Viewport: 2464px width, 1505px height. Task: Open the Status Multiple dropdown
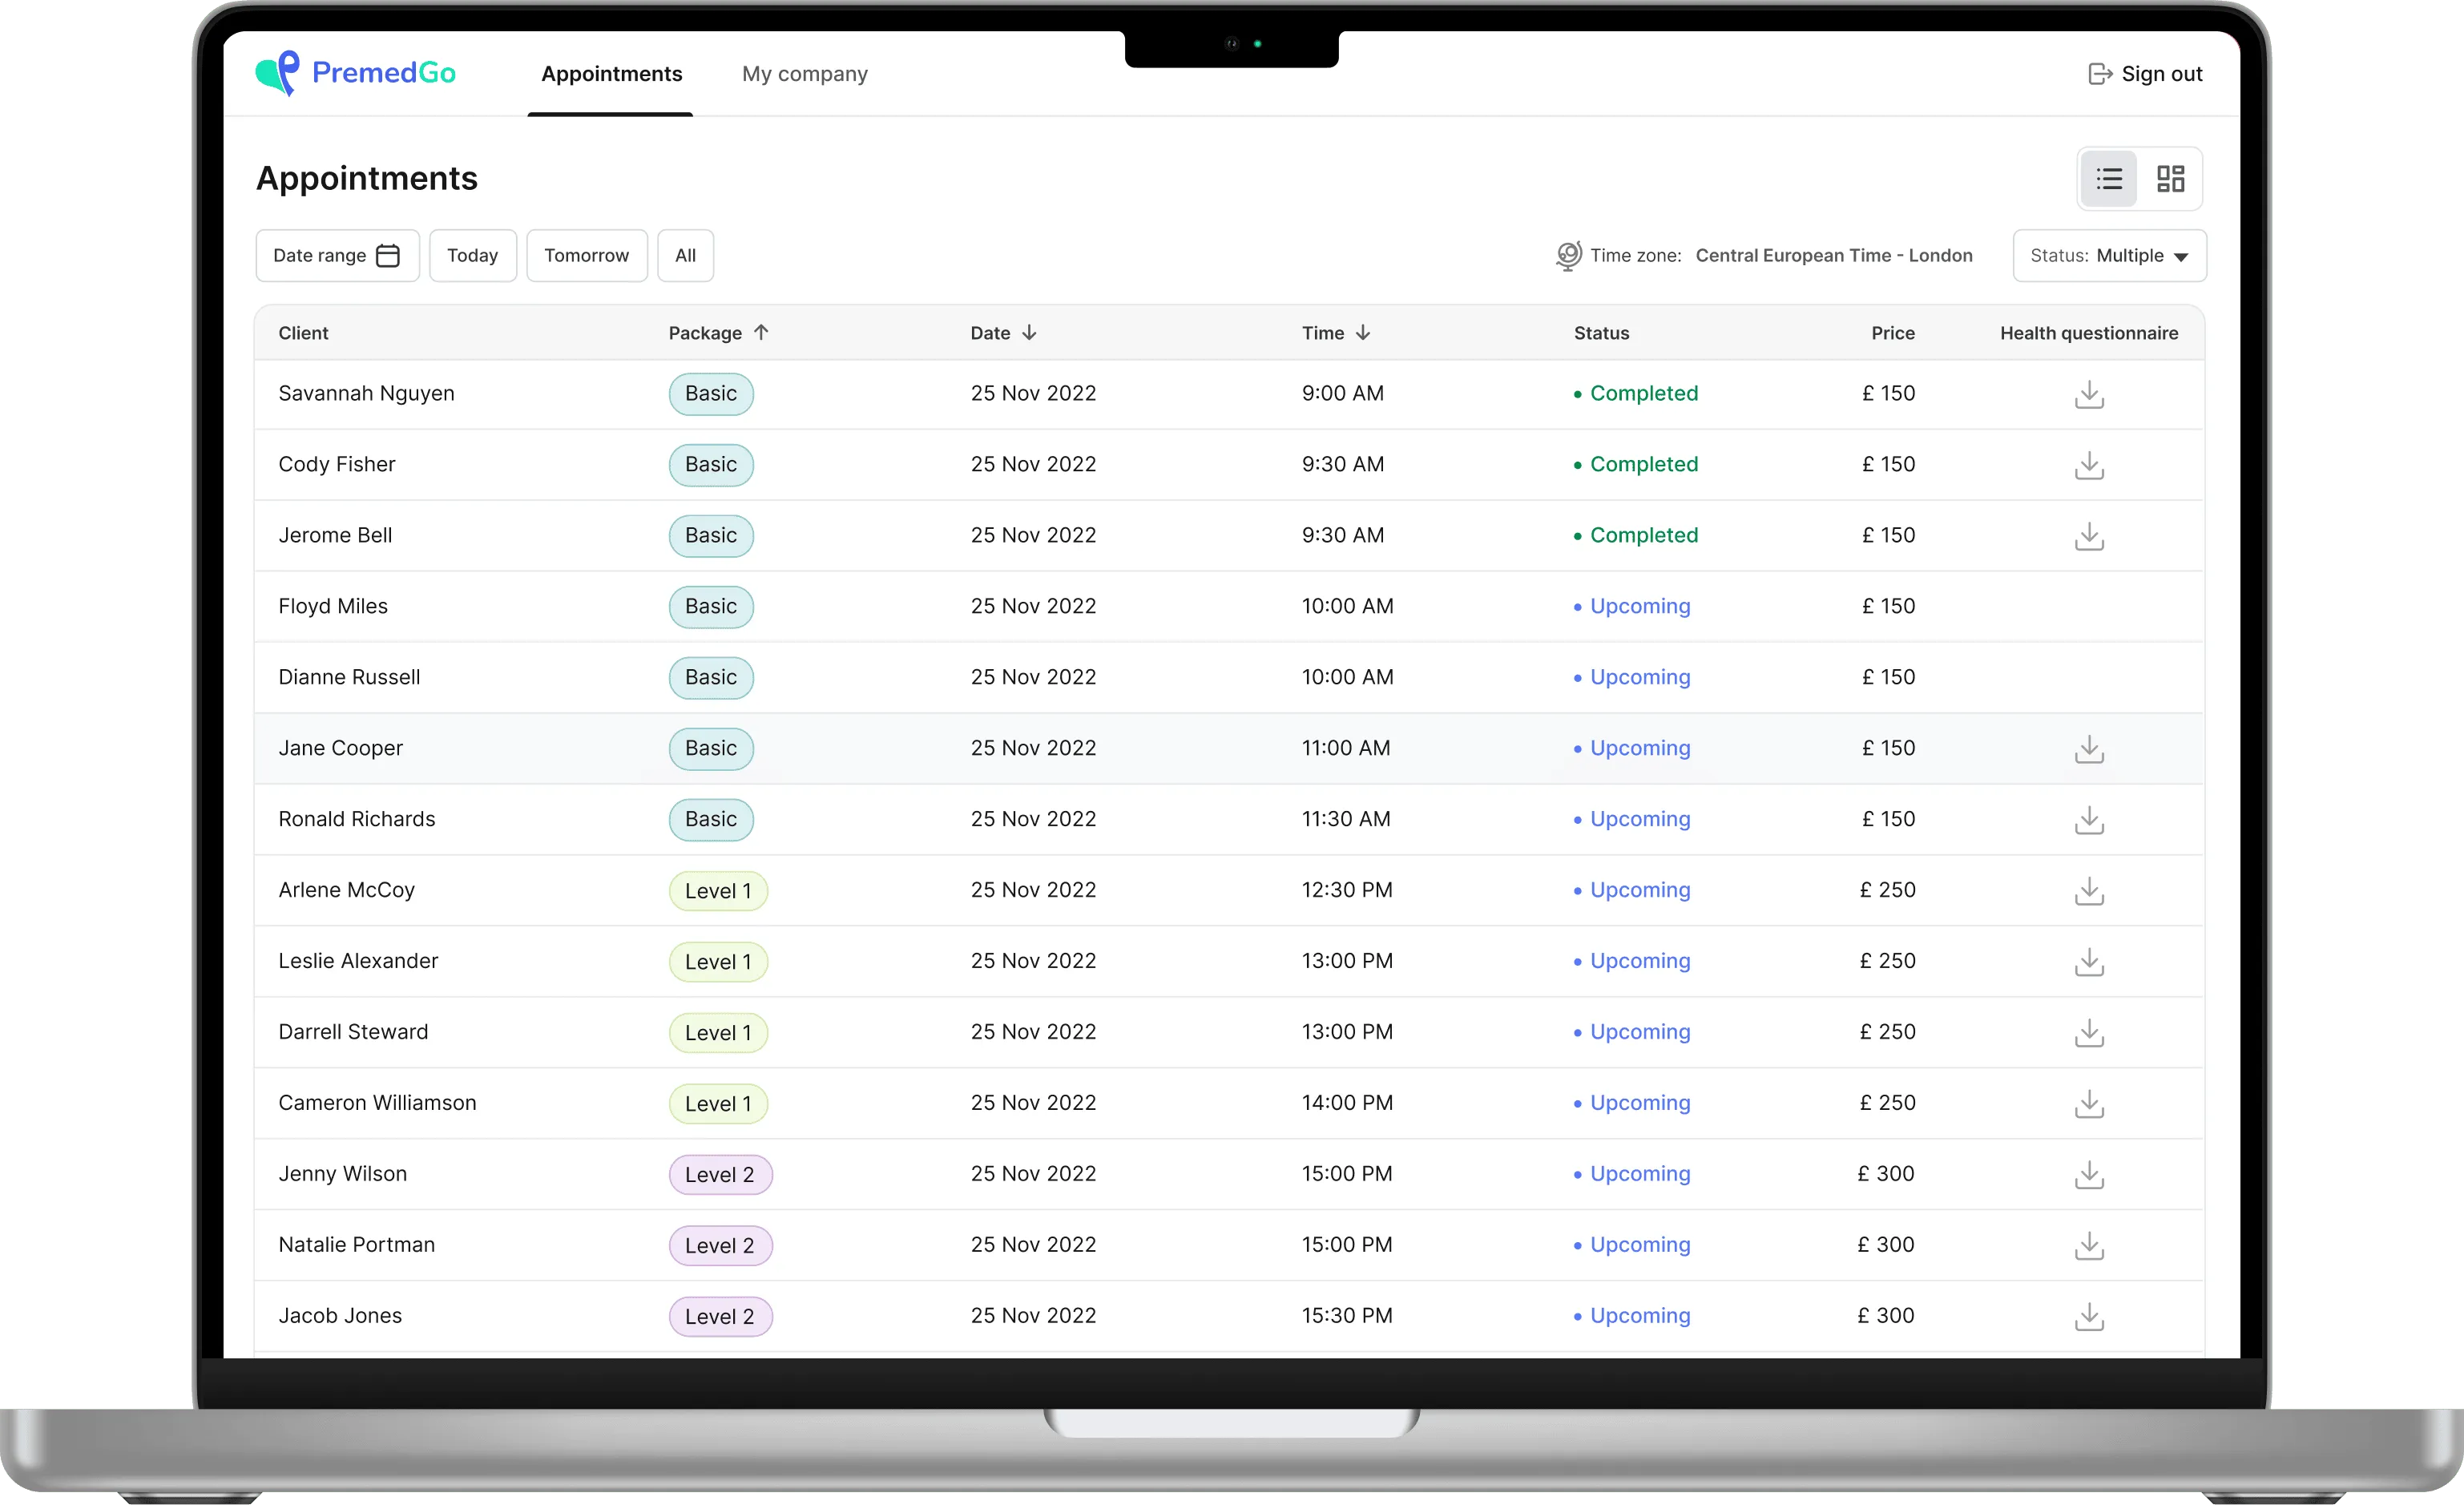[2109, 256]
